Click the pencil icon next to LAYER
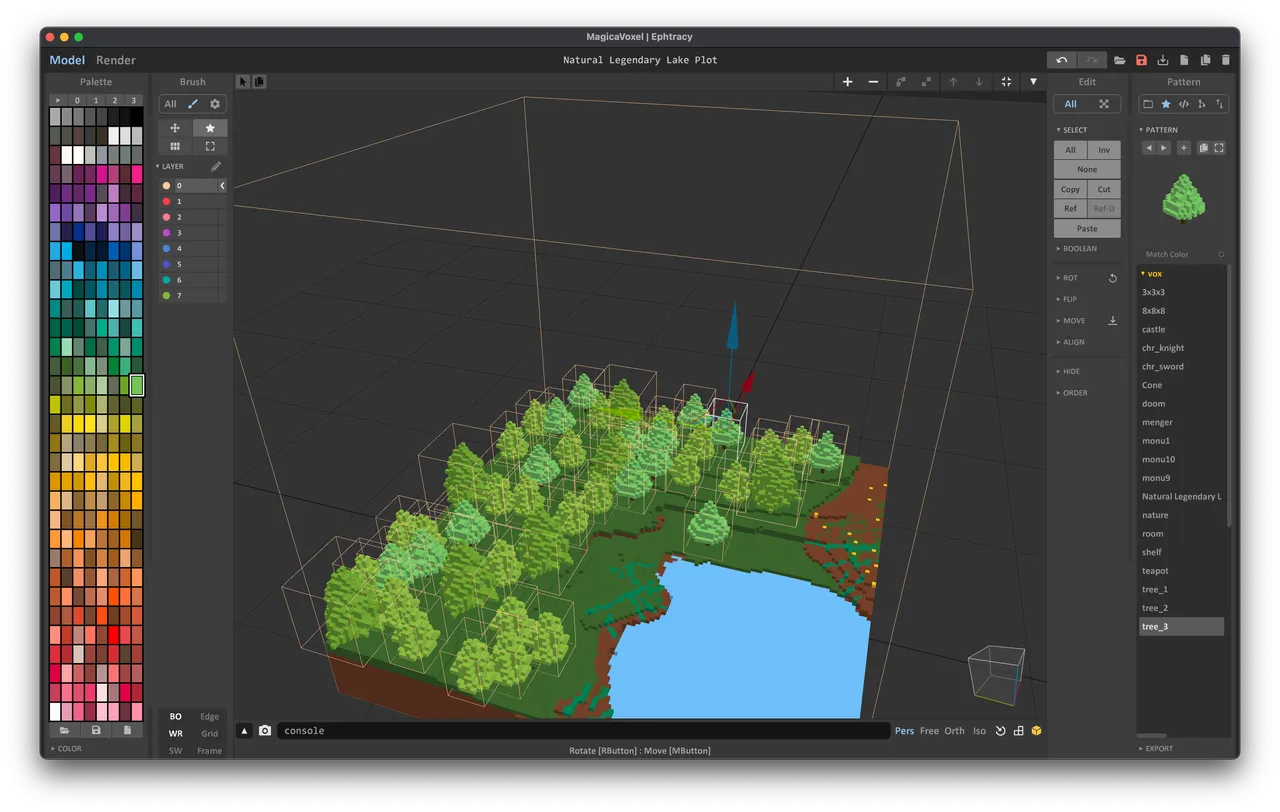This screenshot has height=812, width=1280. (216, 167)
